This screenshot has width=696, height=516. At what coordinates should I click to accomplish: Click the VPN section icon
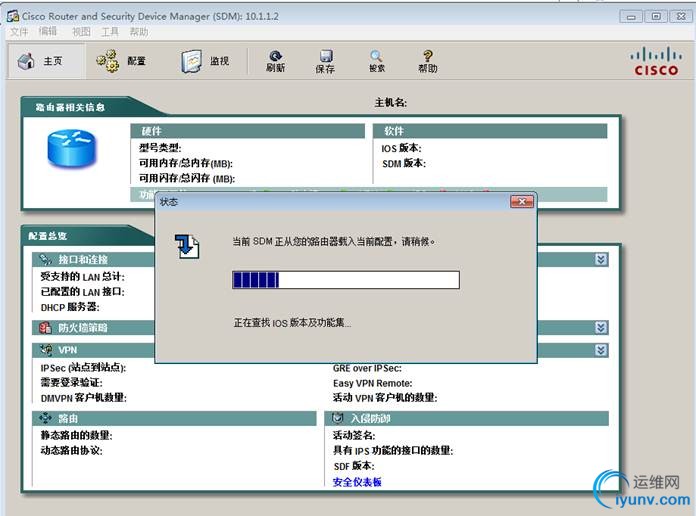click(x=46, y=349)
